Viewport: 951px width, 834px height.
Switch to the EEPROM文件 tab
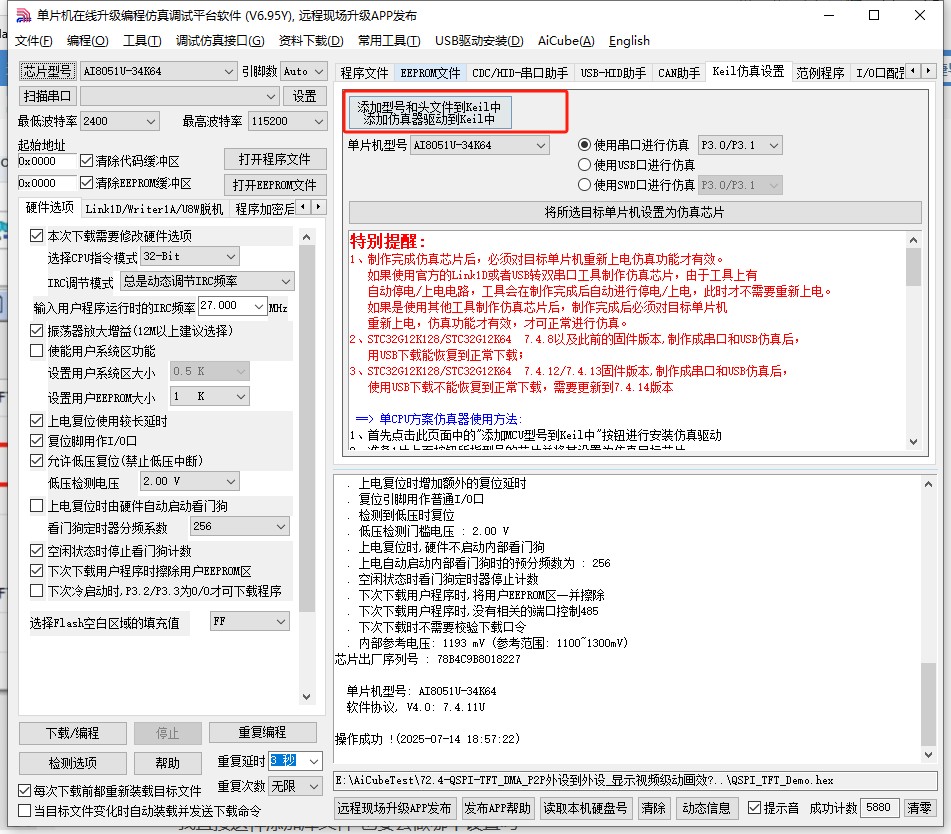click(x=430, y=73)
